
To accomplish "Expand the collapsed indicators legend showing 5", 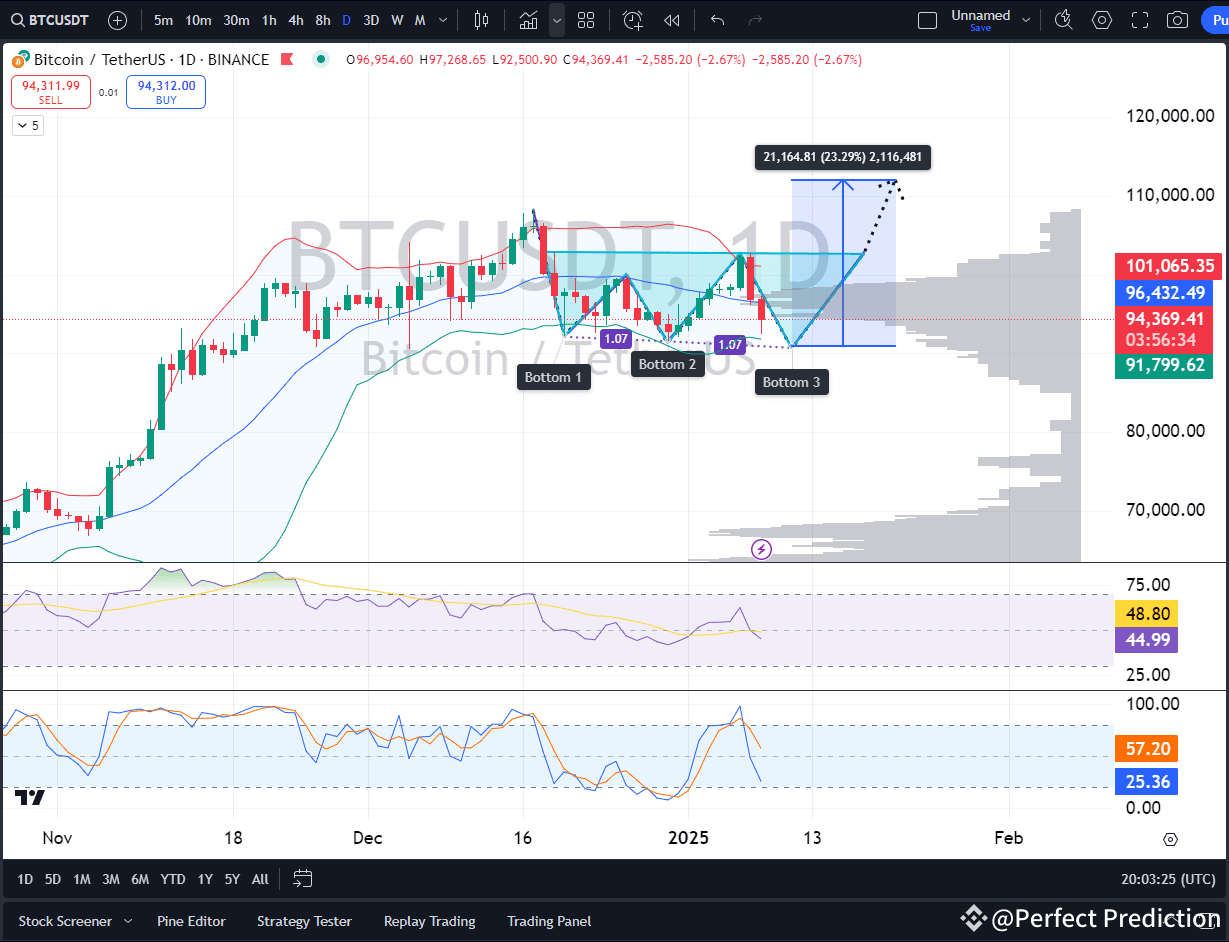I will tap(27, 126).
